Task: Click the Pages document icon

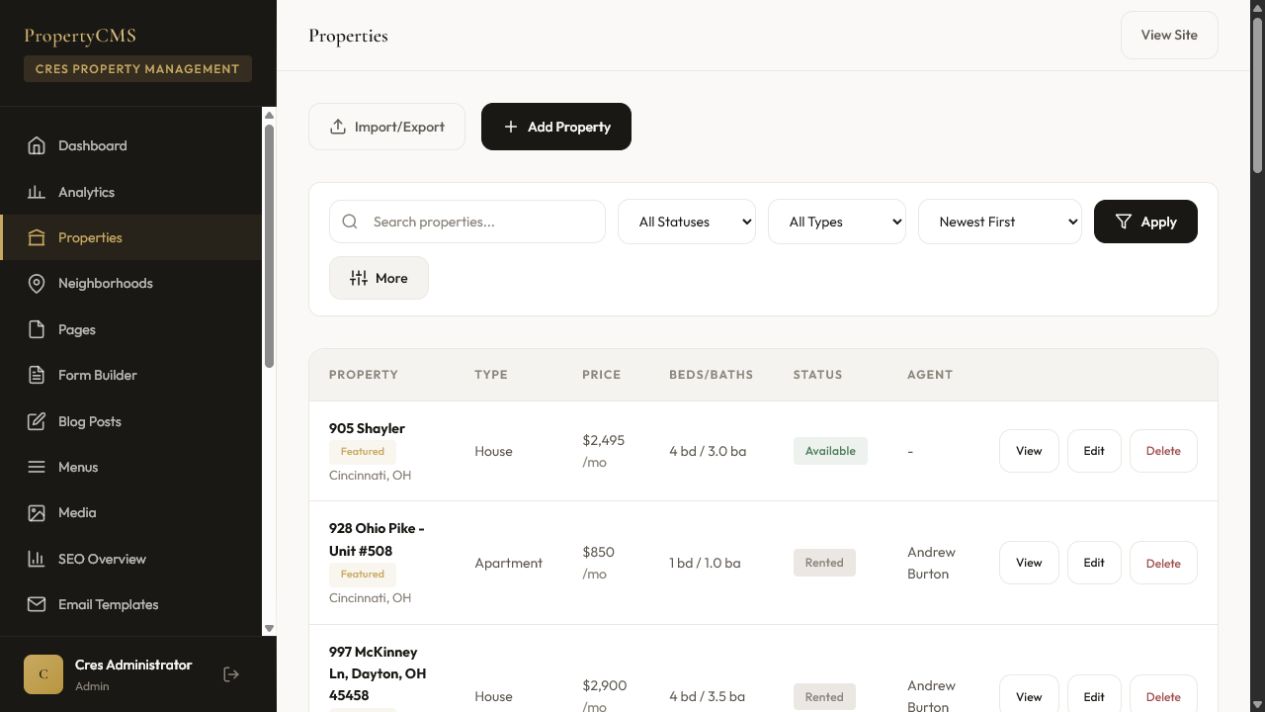Action: pyautogui.click(x=36, y=330)
